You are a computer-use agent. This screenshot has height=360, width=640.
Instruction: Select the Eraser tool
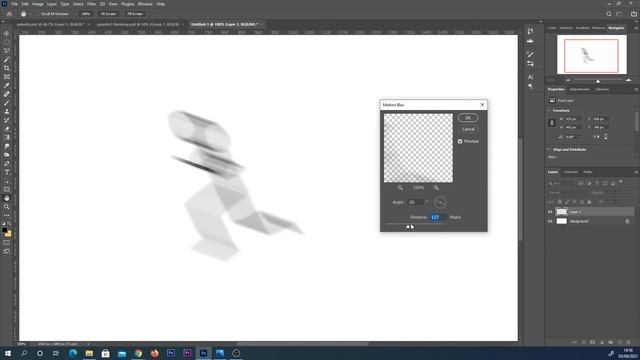7,129
